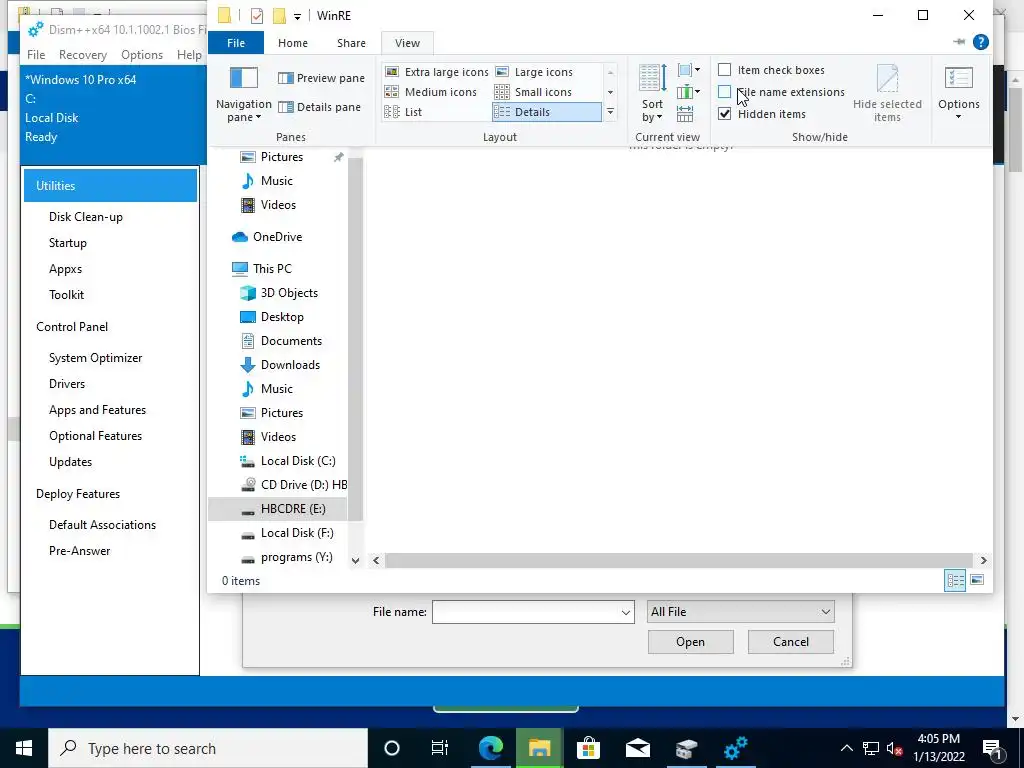Uncheck Hidden items checkbox
The height and width of the screenshot is (768, 1024).
tap(724, 114)
